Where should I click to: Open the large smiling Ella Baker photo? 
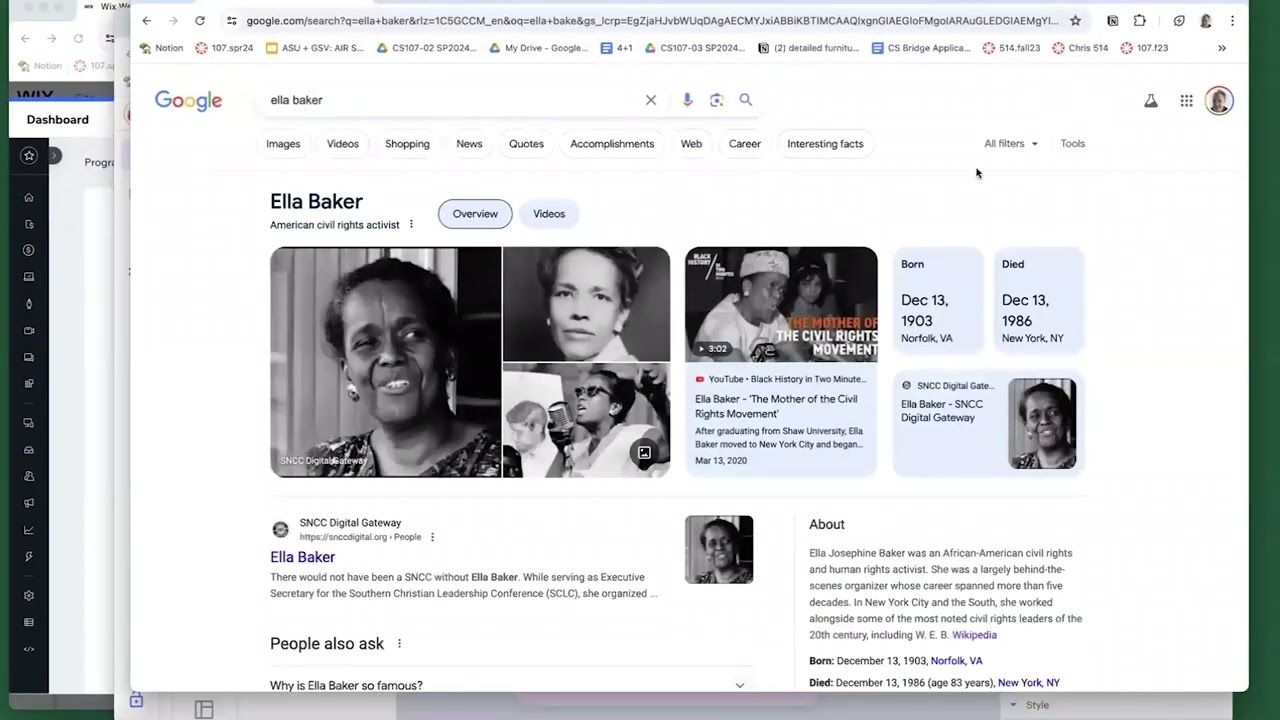[x=385, y=362]
